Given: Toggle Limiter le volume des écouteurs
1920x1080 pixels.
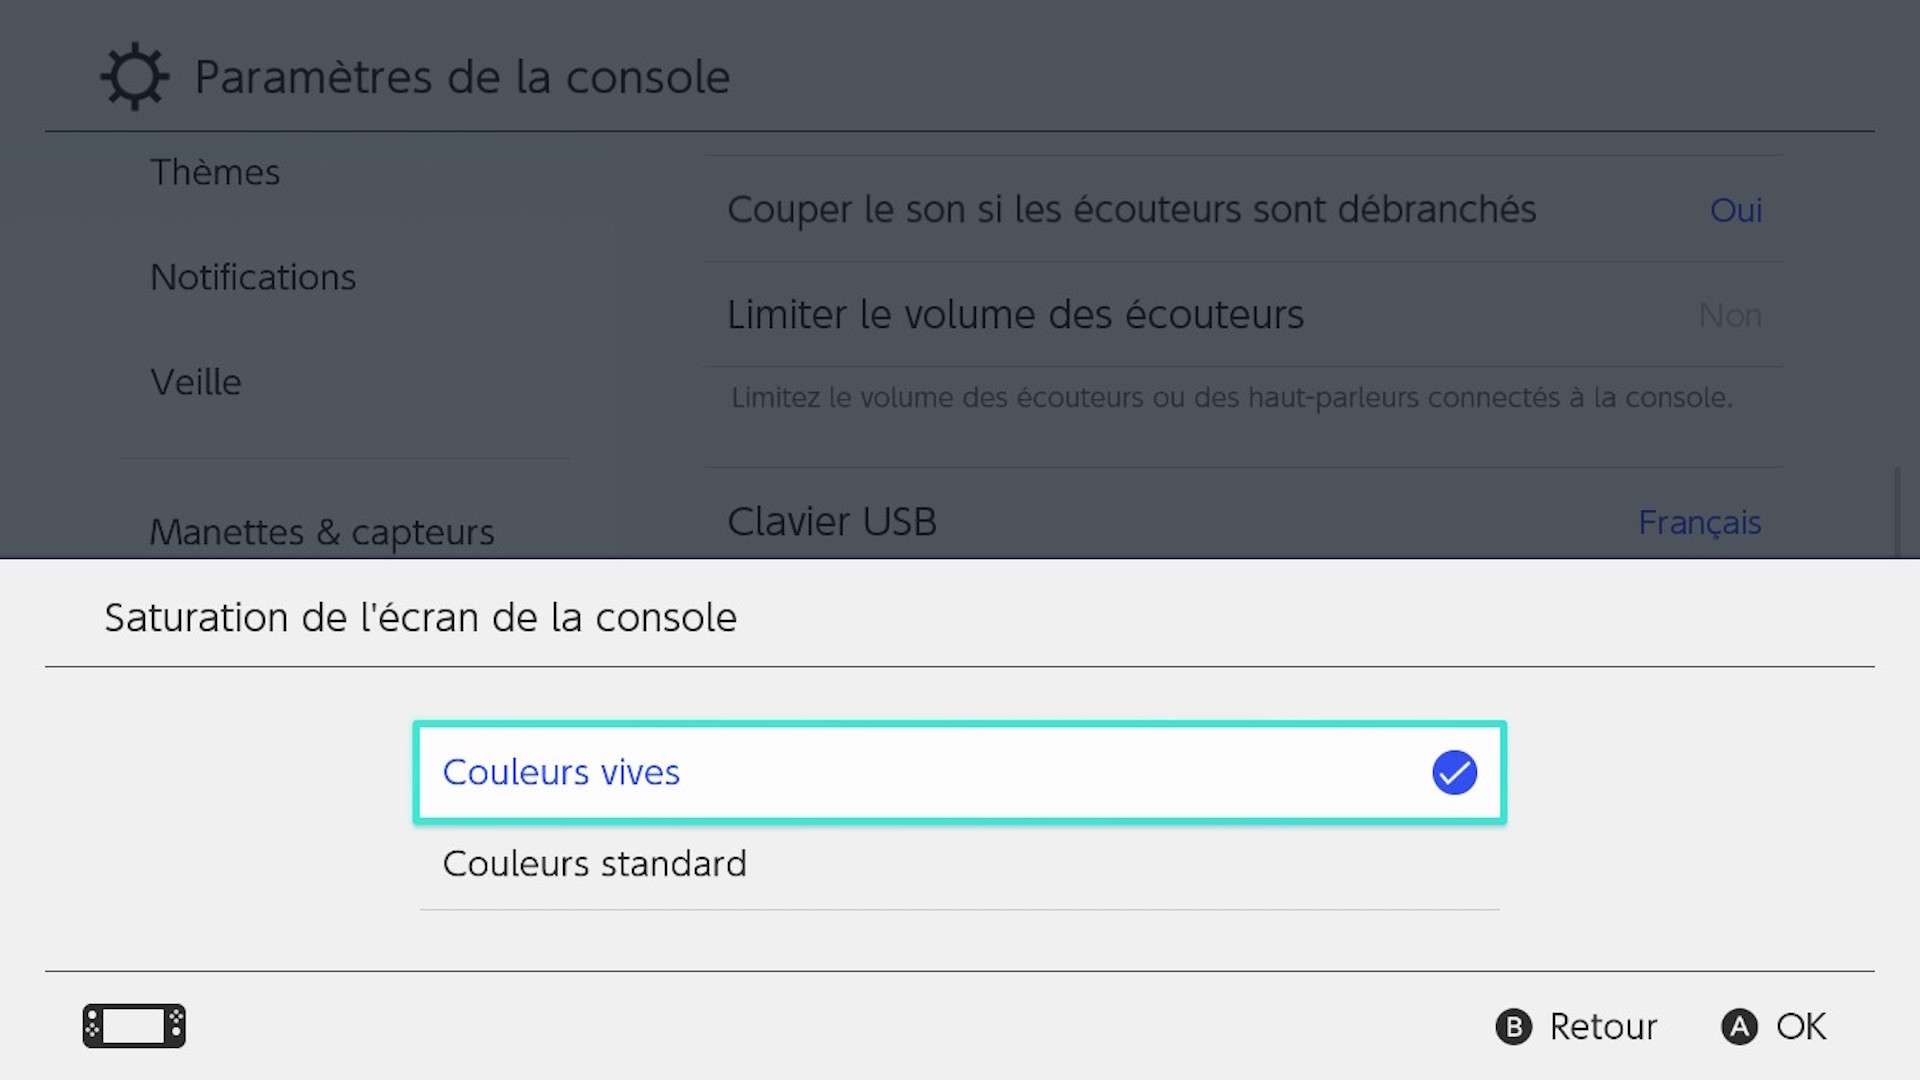Looking at the screenshot, I should tap(1243, 315).
